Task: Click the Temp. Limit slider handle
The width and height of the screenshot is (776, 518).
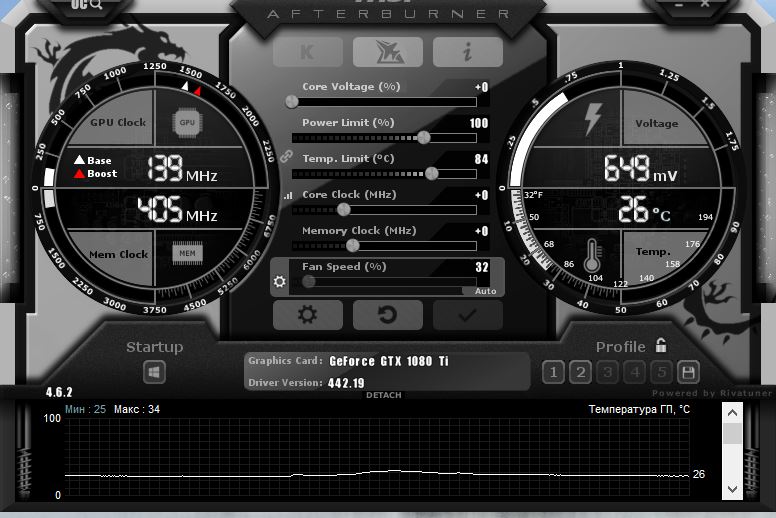Action: pos(432,173)
